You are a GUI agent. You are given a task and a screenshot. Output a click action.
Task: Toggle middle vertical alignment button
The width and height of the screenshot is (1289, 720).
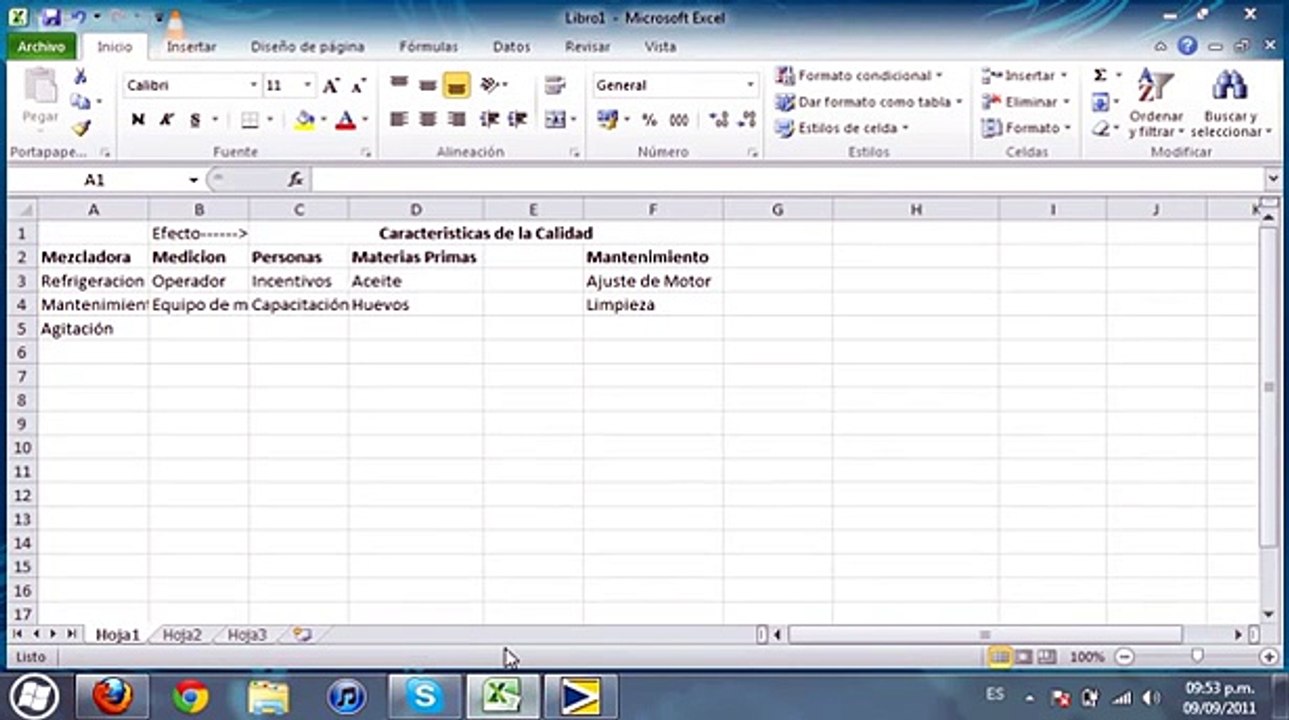point(428,85)
